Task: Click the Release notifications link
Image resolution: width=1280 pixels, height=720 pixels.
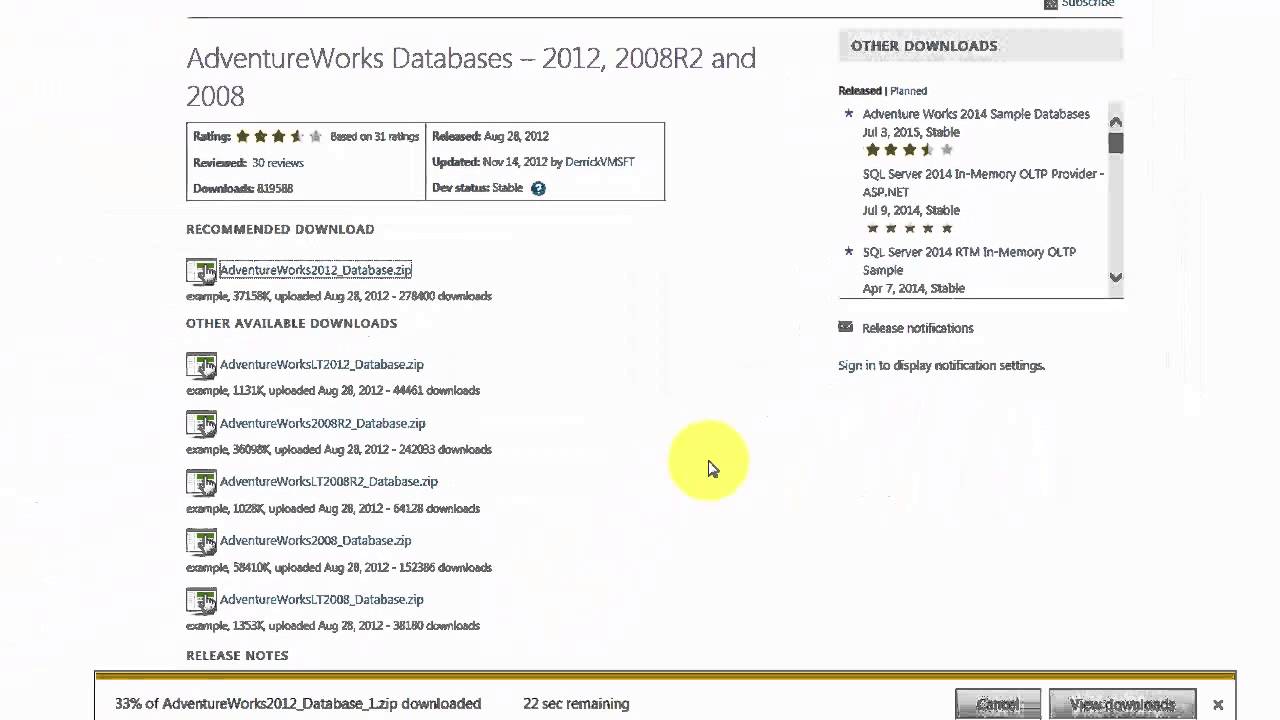Action: 918,328
